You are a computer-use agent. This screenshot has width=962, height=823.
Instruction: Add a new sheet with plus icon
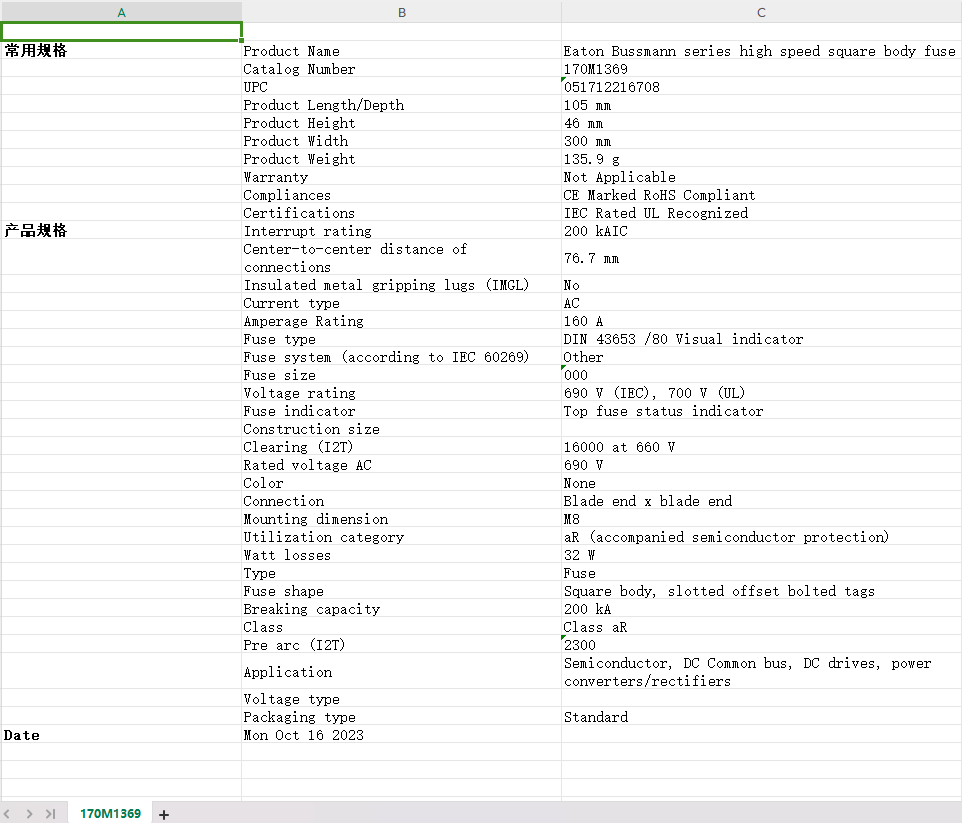point(163,814)
